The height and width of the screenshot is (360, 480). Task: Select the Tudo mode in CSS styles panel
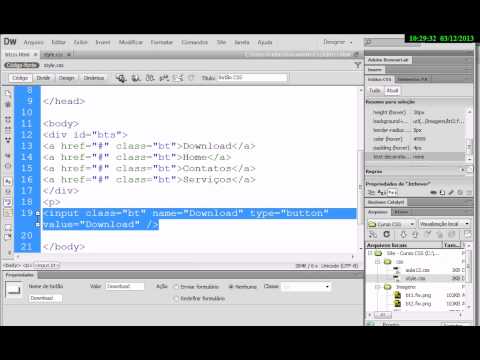point(374,91)
